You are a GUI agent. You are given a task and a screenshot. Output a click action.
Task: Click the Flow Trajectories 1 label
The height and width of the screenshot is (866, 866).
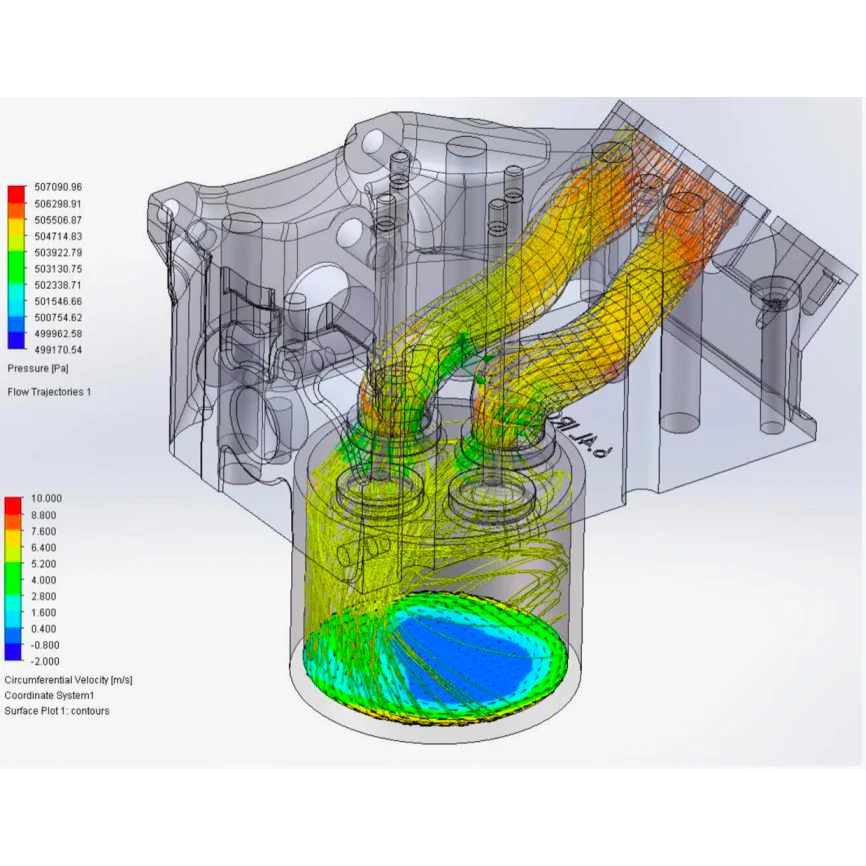49,392
